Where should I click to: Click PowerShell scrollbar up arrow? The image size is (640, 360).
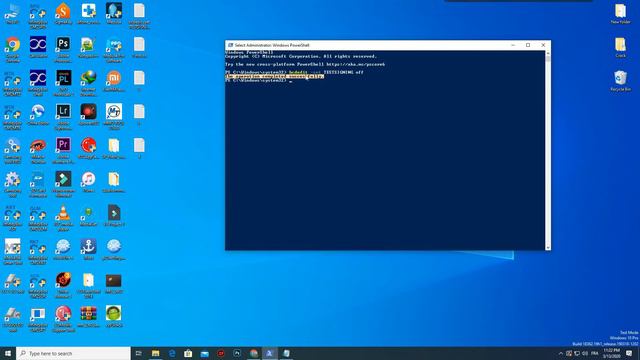pyautogui.click(x=548, y=53)
